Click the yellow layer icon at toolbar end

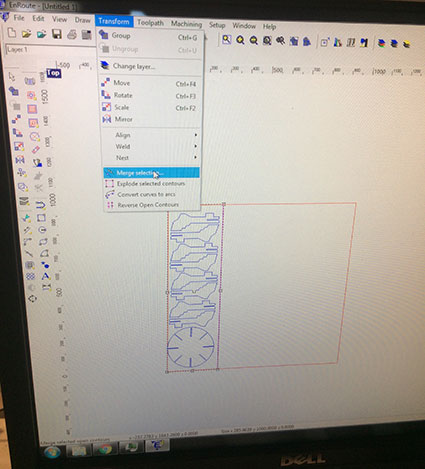[x=406, y=44]
